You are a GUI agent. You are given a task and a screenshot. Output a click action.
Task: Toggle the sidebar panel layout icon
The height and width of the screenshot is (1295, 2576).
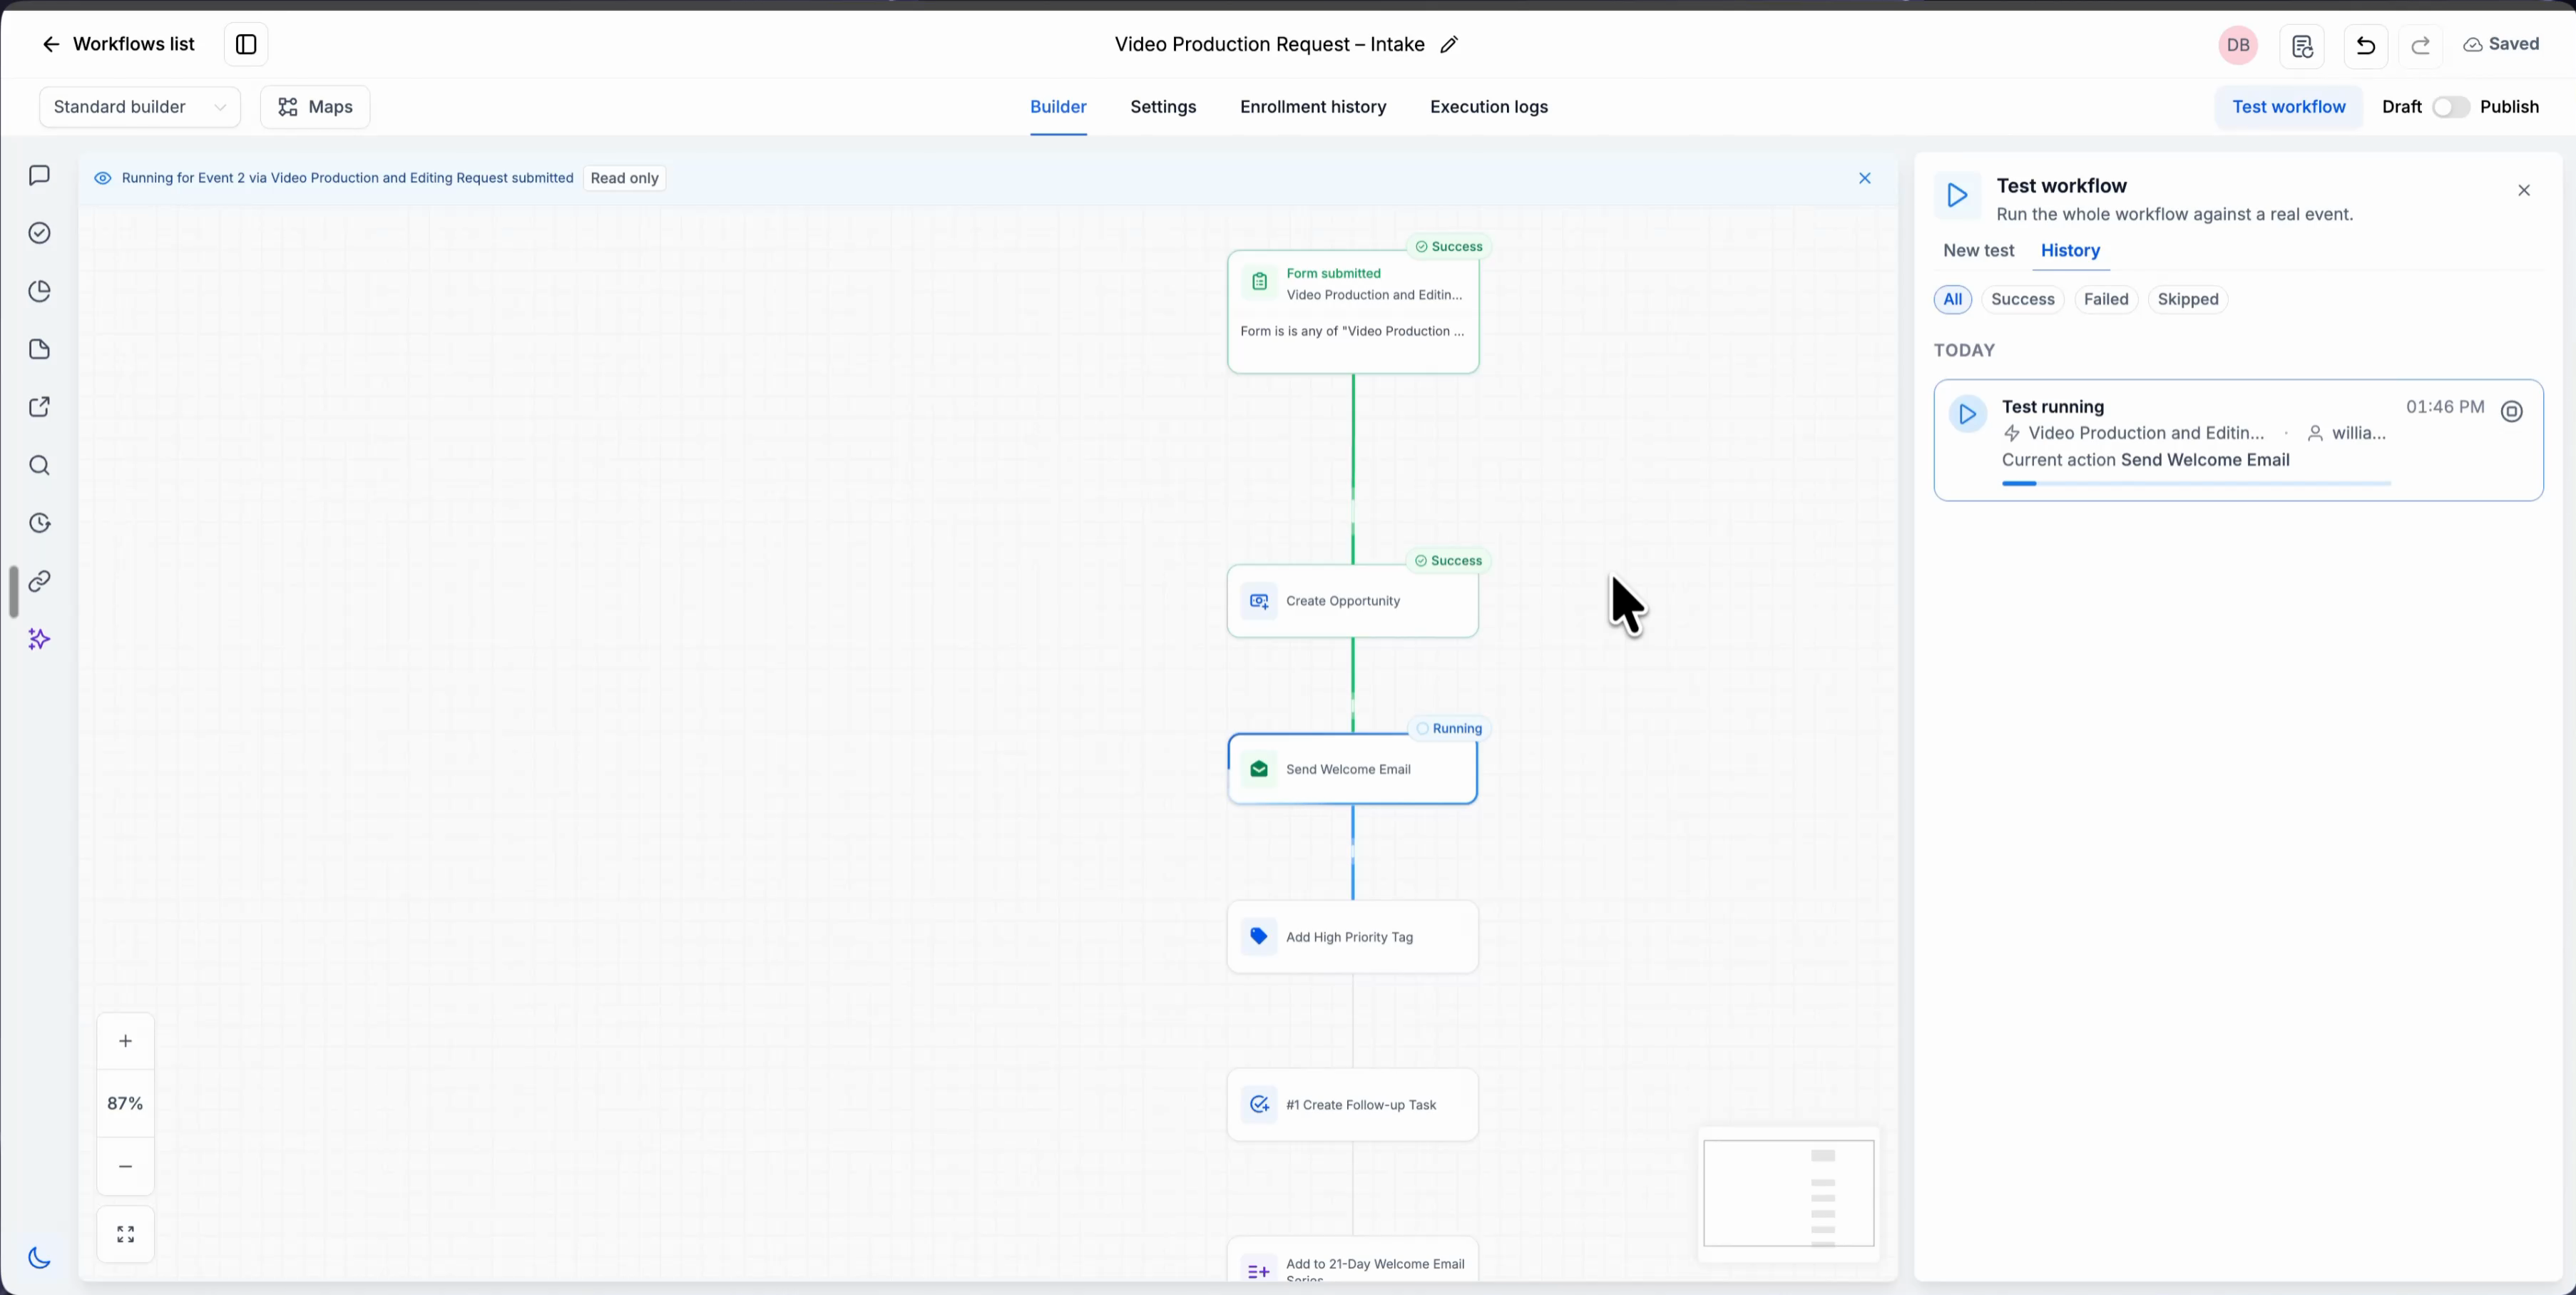tap(246, 44)
